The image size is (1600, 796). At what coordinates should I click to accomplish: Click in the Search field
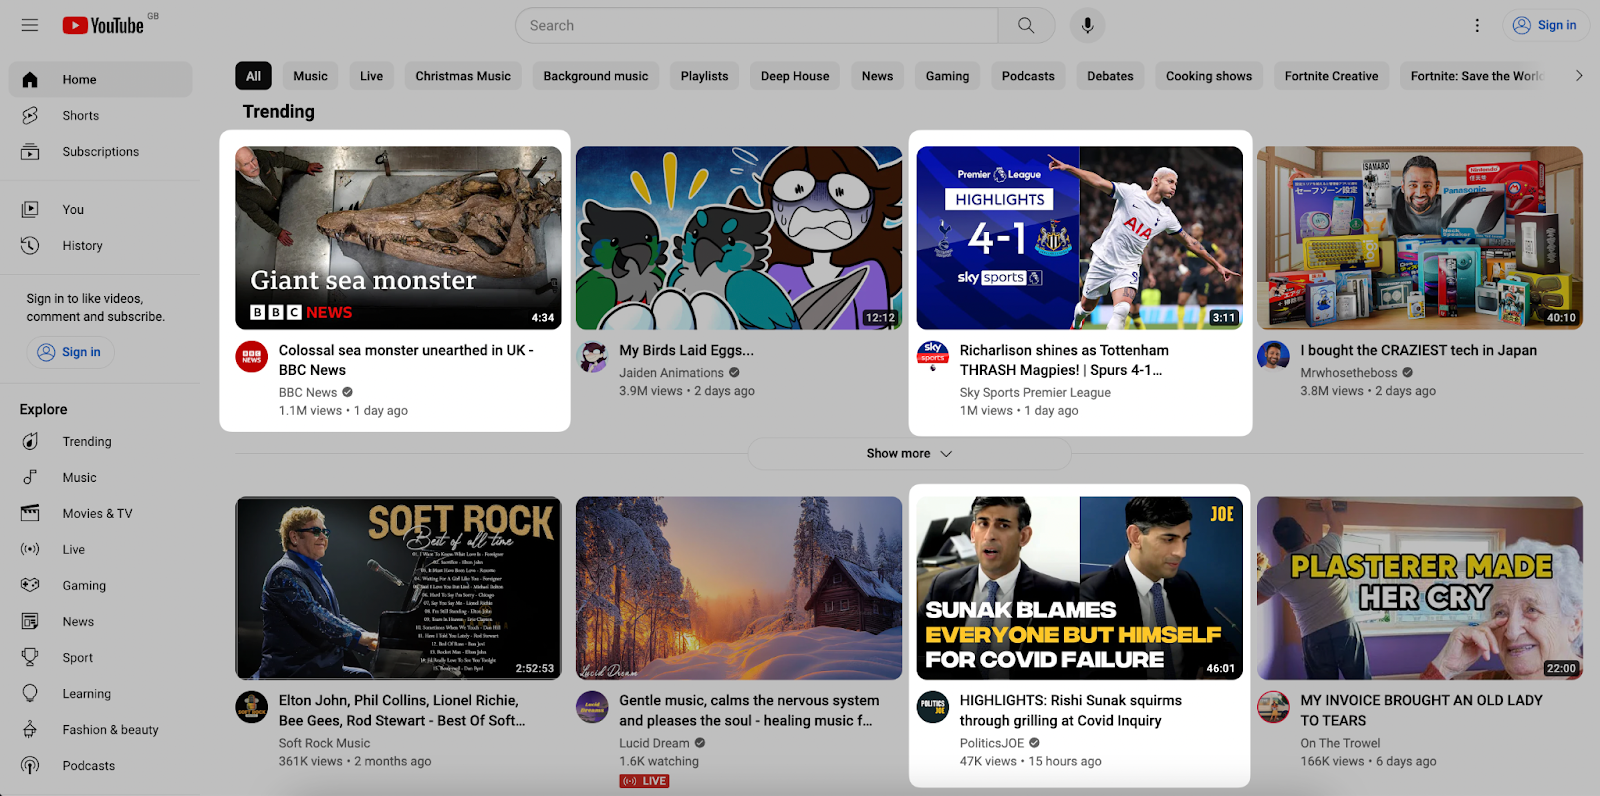[x=756, y=25]
